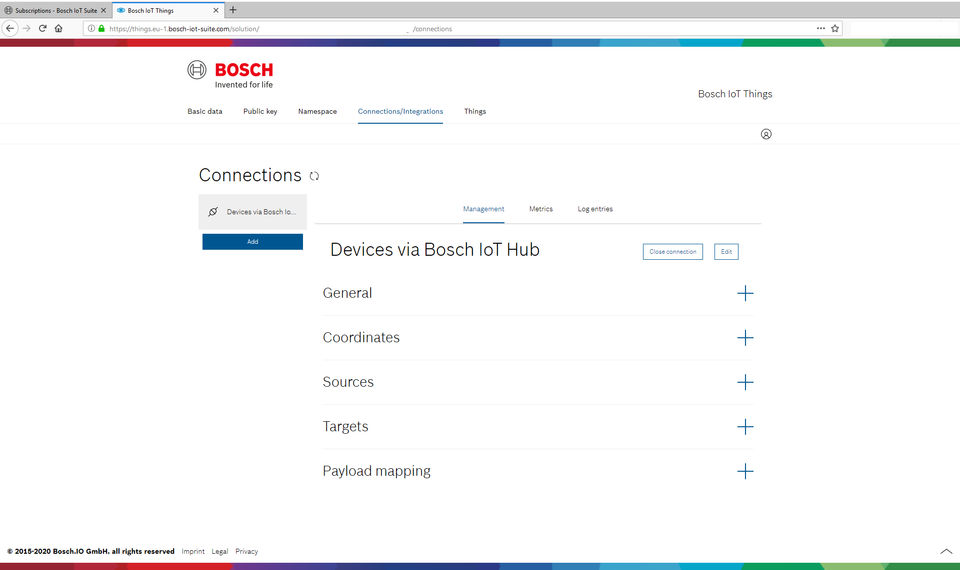Expand the Targets section
The width and height of the screenshot is (960, 570).
[745, 427]
